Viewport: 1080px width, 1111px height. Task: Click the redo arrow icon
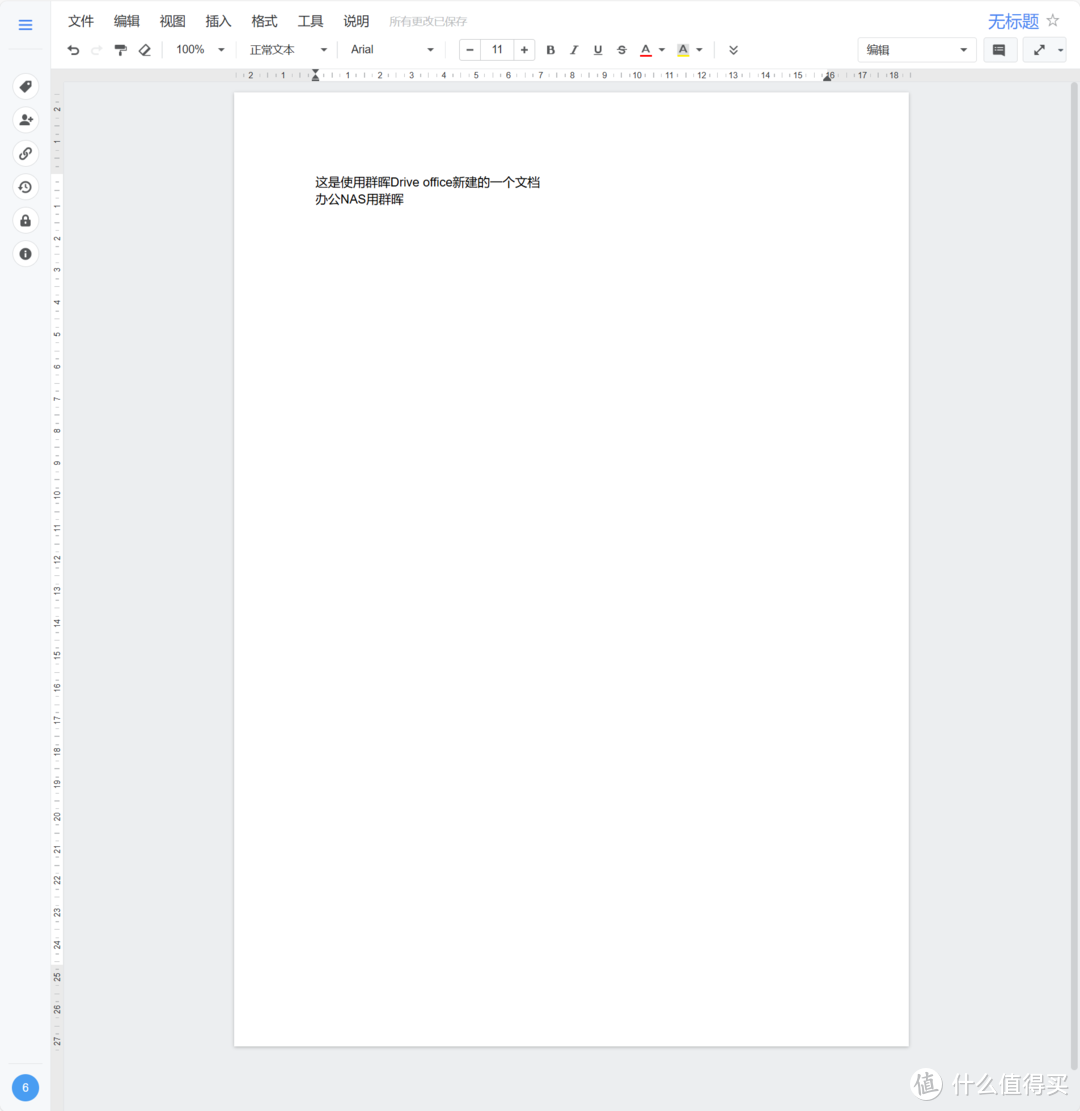pos(97,50)
